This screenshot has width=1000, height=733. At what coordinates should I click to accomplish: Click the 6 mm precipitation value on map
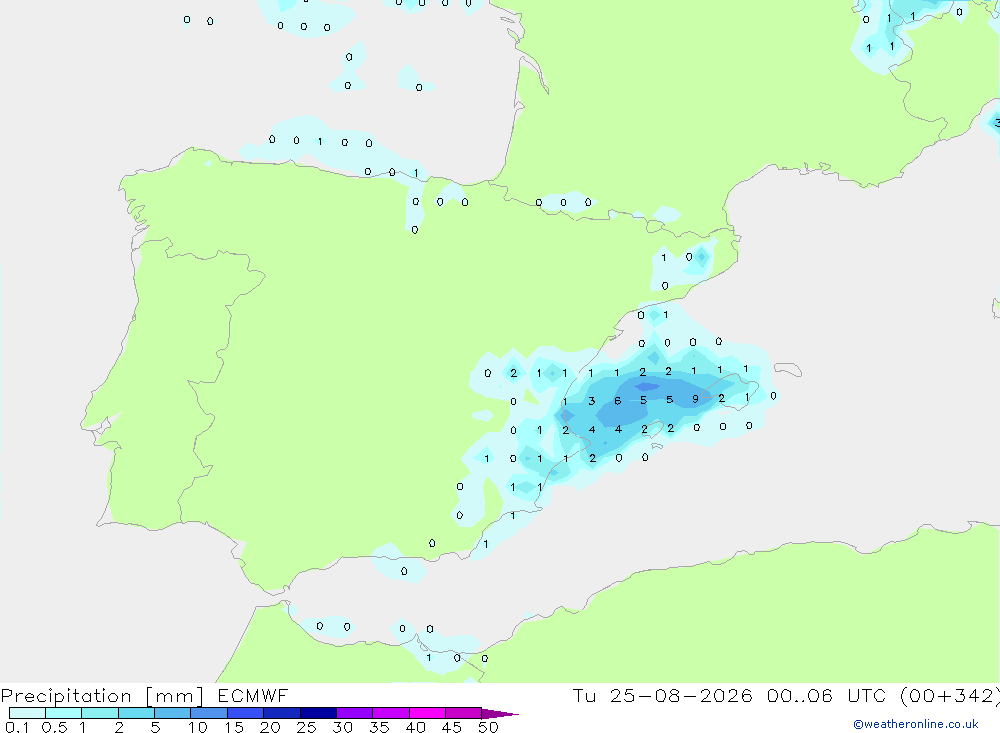click(617, 401)
